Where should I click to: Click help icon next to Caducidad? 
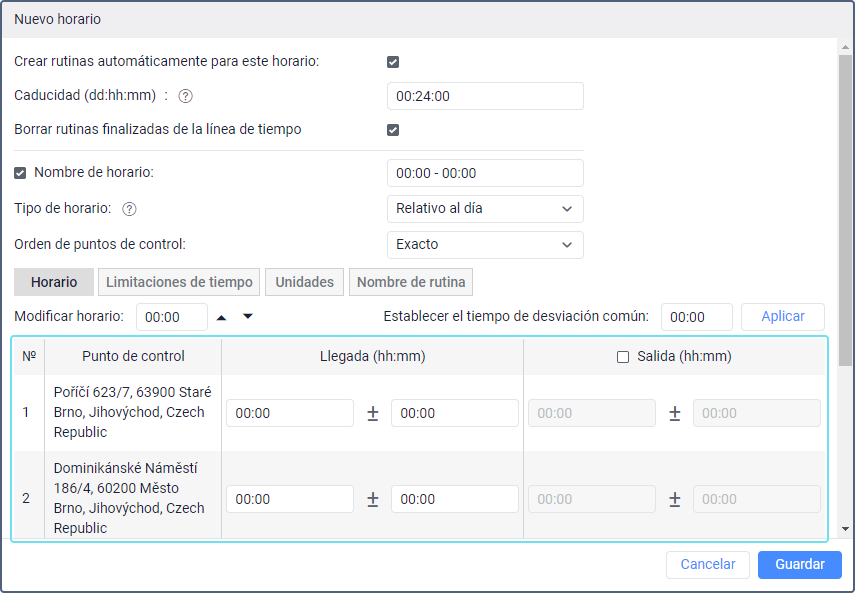(185, 97)
